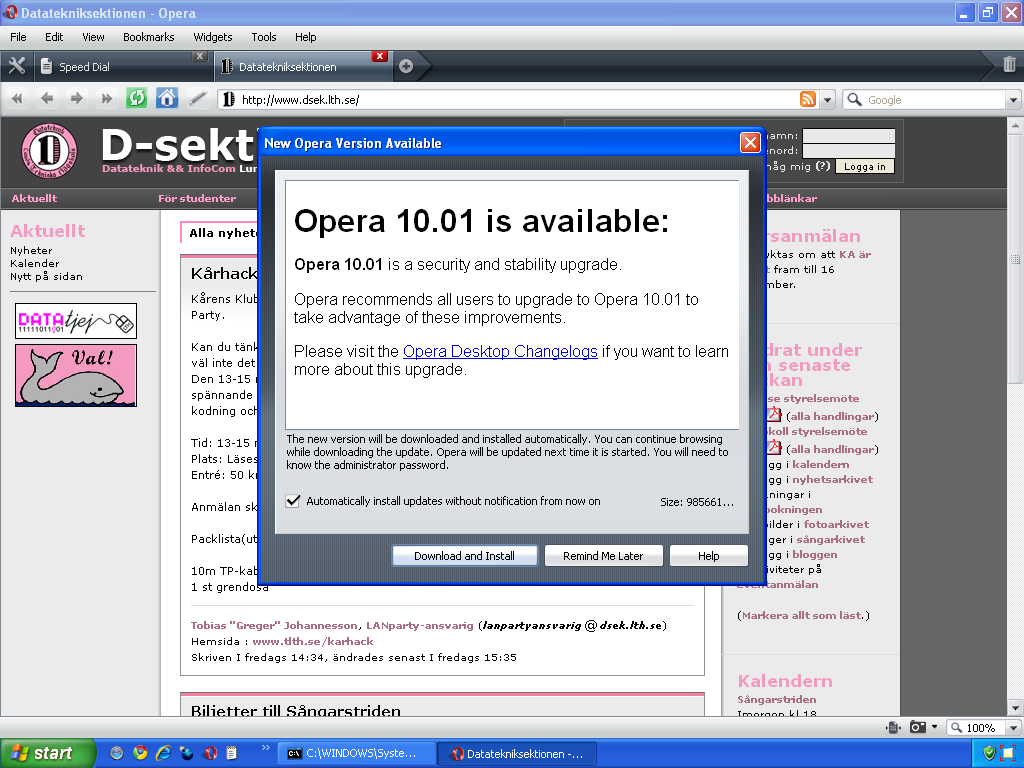Viewport: 1024px width, 768px height.
Task: Click the Wand password manager icon
Action: [197, 99]
